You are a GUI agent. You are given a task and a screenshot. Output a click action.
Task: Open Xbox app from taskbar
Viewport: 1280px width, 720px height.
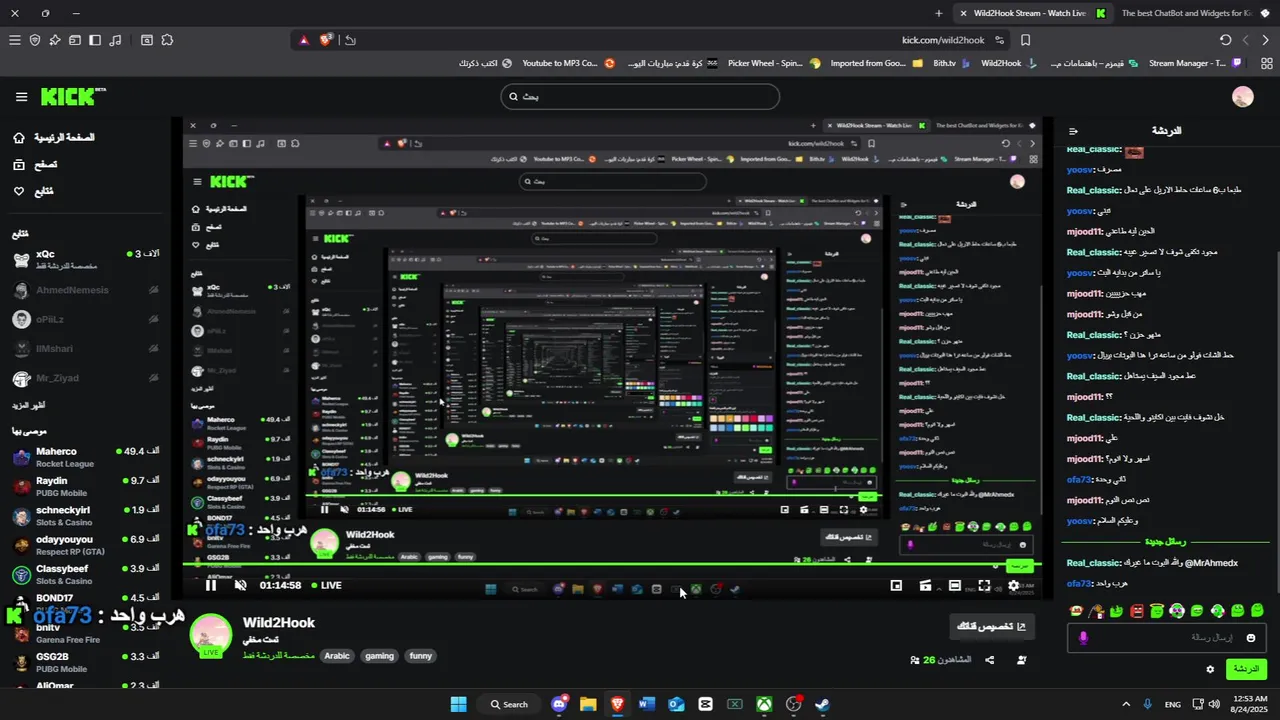coord(764,704)
